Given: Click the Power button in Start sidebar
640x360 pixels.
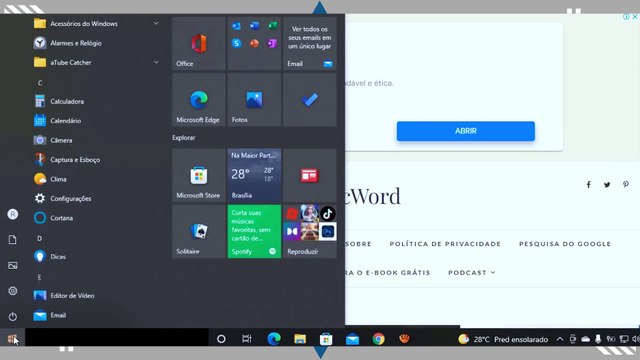Looking at the screenshot, I should click(x=13, y=316).
